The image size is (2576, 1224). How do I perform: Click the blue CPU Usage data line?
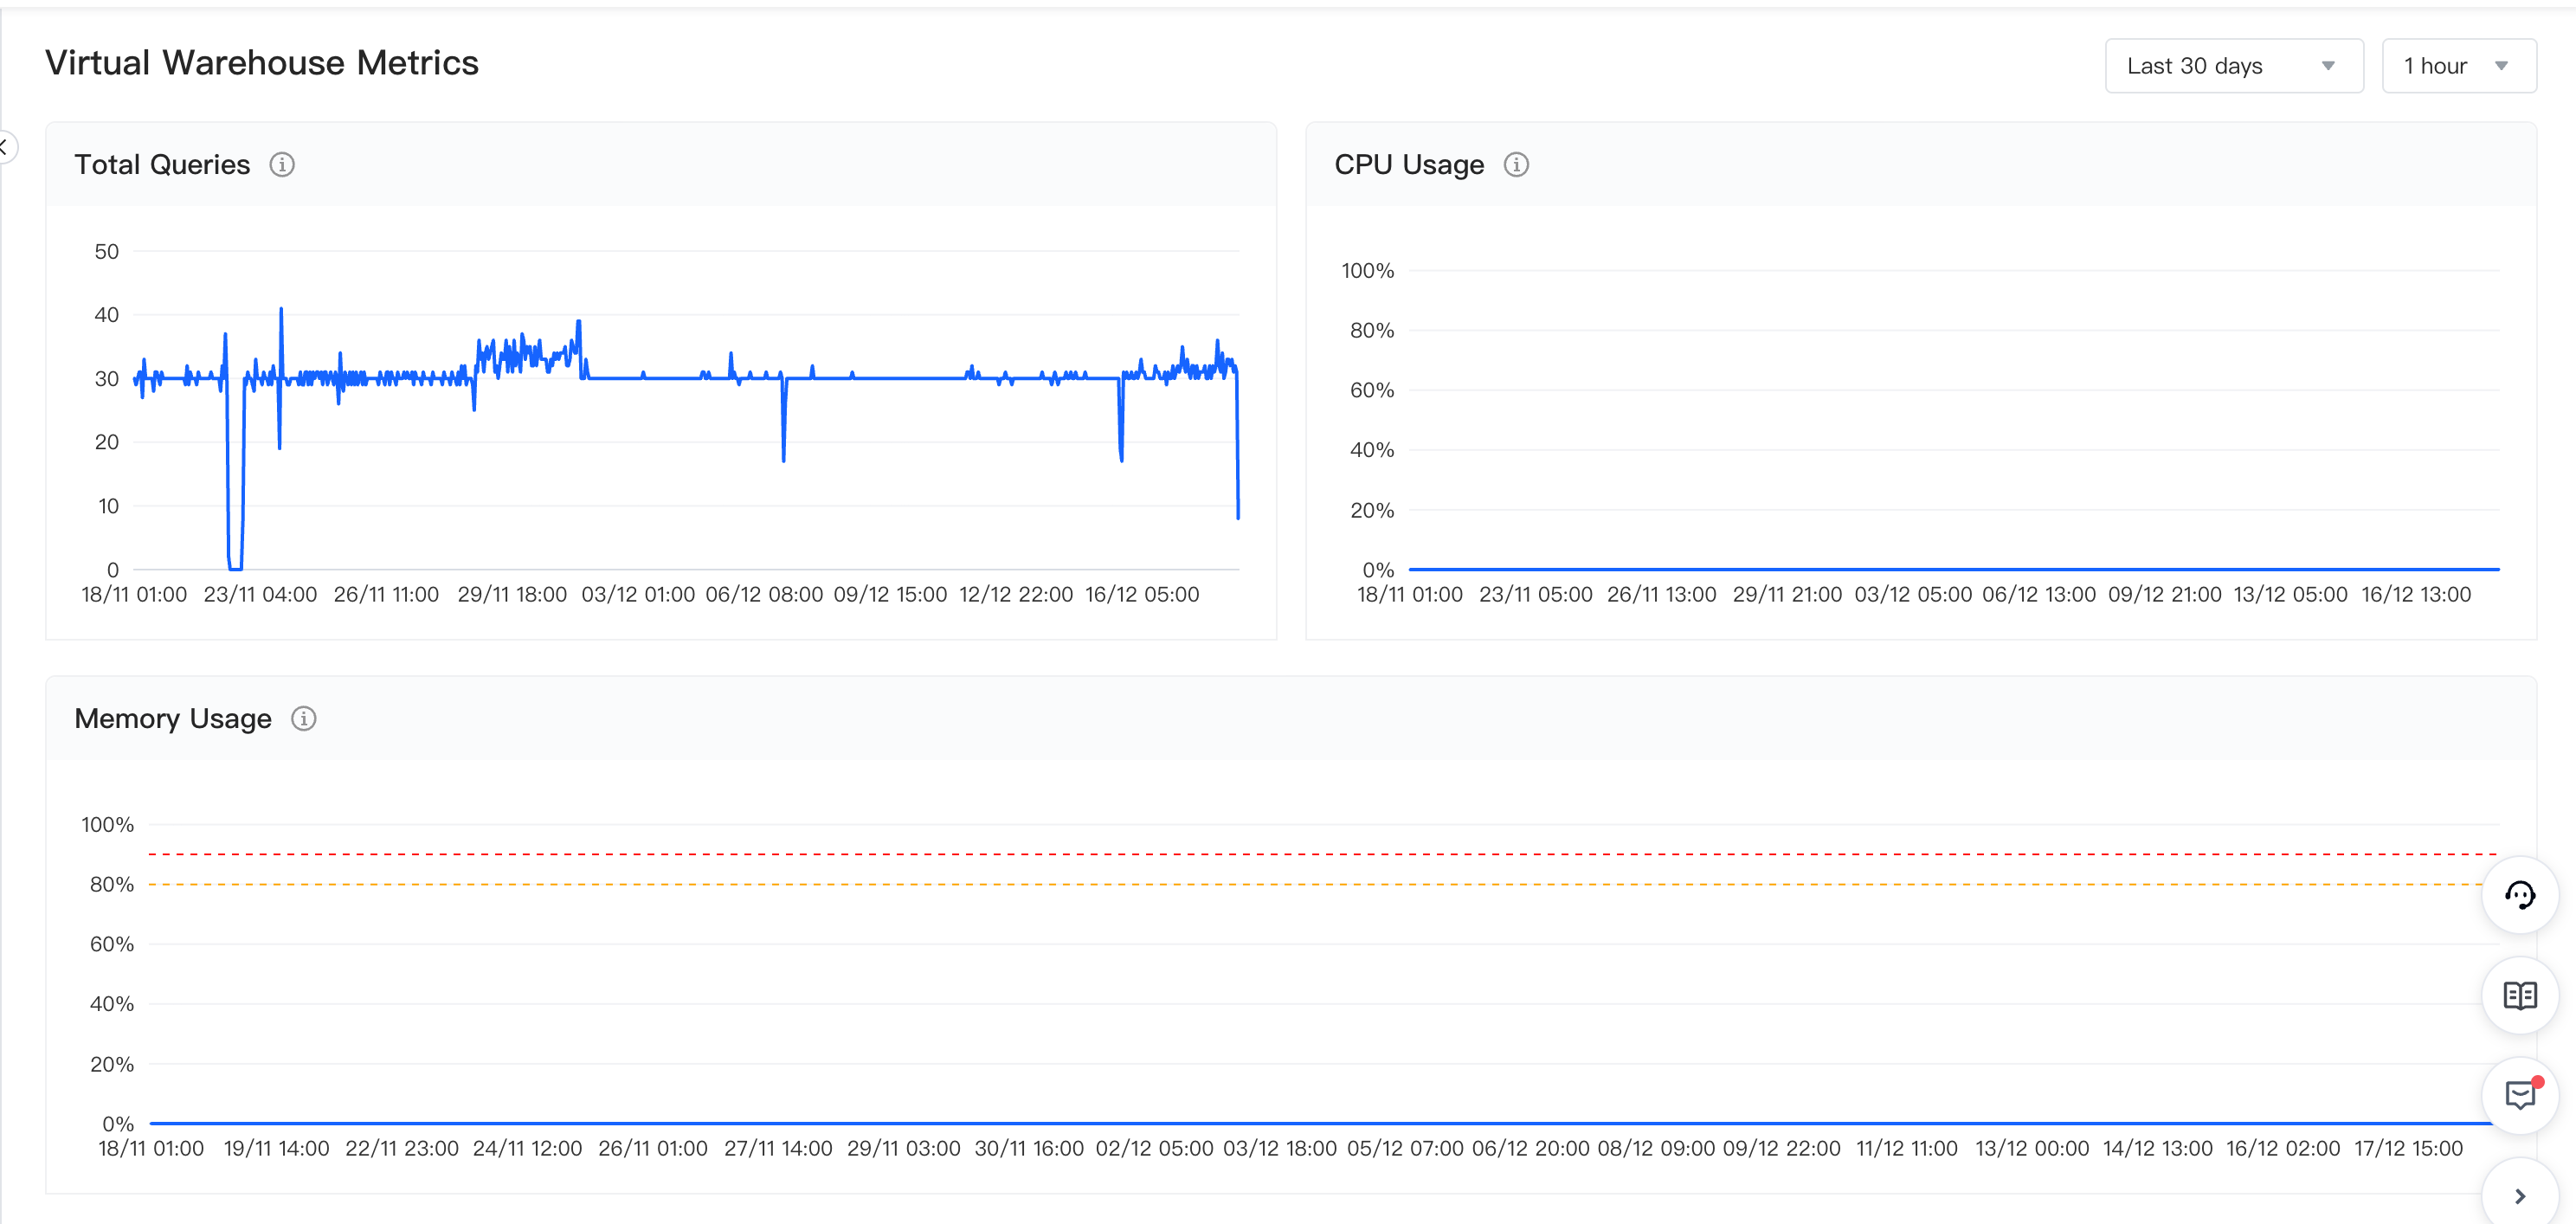(x=1954, y=569)
